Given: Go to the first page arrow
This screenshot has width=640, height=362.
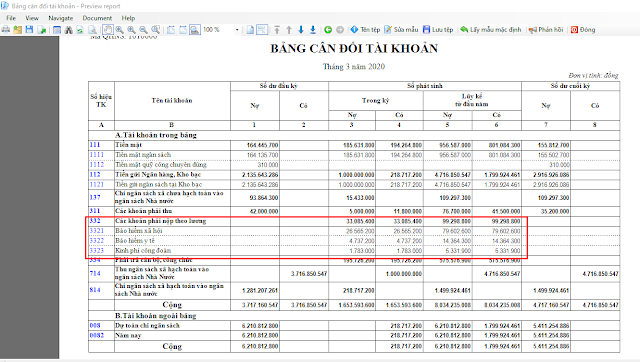Looking at the screenshot, I should pyautogui.click(x=277, y=30).
